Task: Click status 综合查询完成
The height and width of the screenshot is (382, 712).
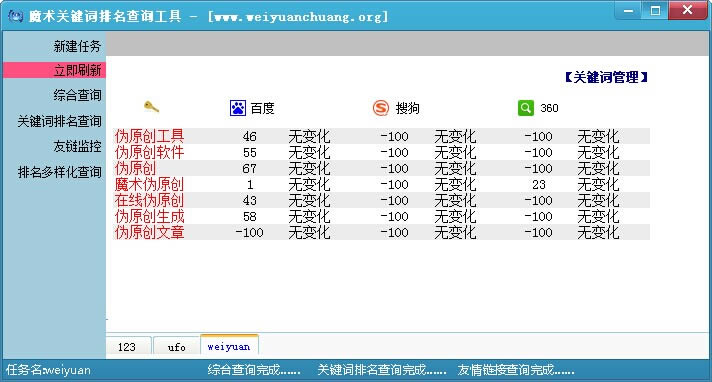Action: pyautogui.click(x=254, y=370)
